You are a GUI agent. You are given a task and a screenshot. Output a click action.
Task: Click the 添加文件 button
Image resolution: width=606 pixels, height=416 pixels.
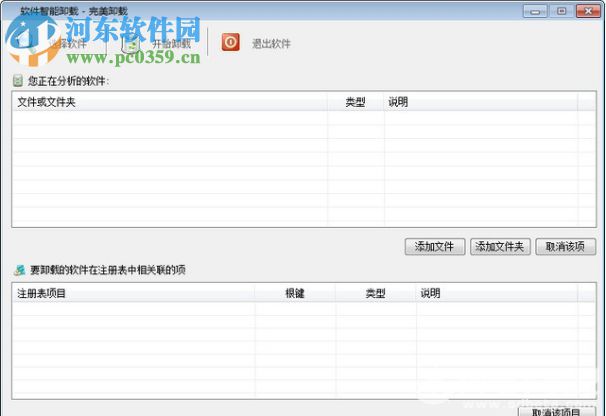click(x=435, y=247)
